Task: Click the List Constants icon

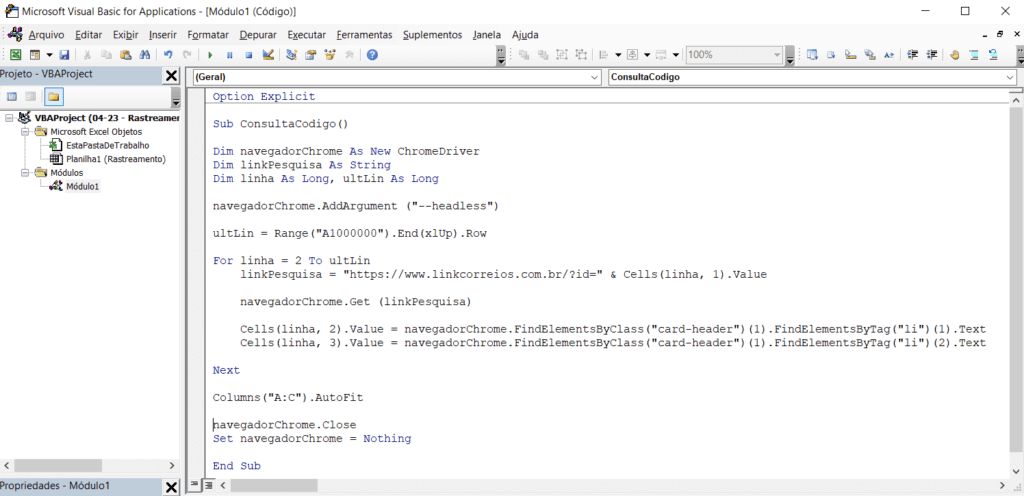Action: coord(831,55)
